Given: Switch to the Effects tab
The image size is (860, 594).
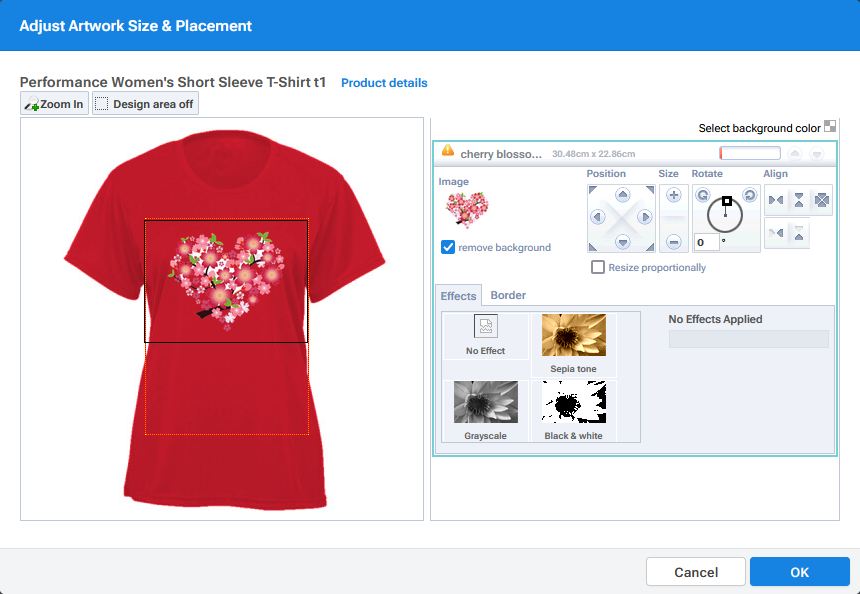Looking at the screenshot, I should pyautogui.click(x=458, y=296).
